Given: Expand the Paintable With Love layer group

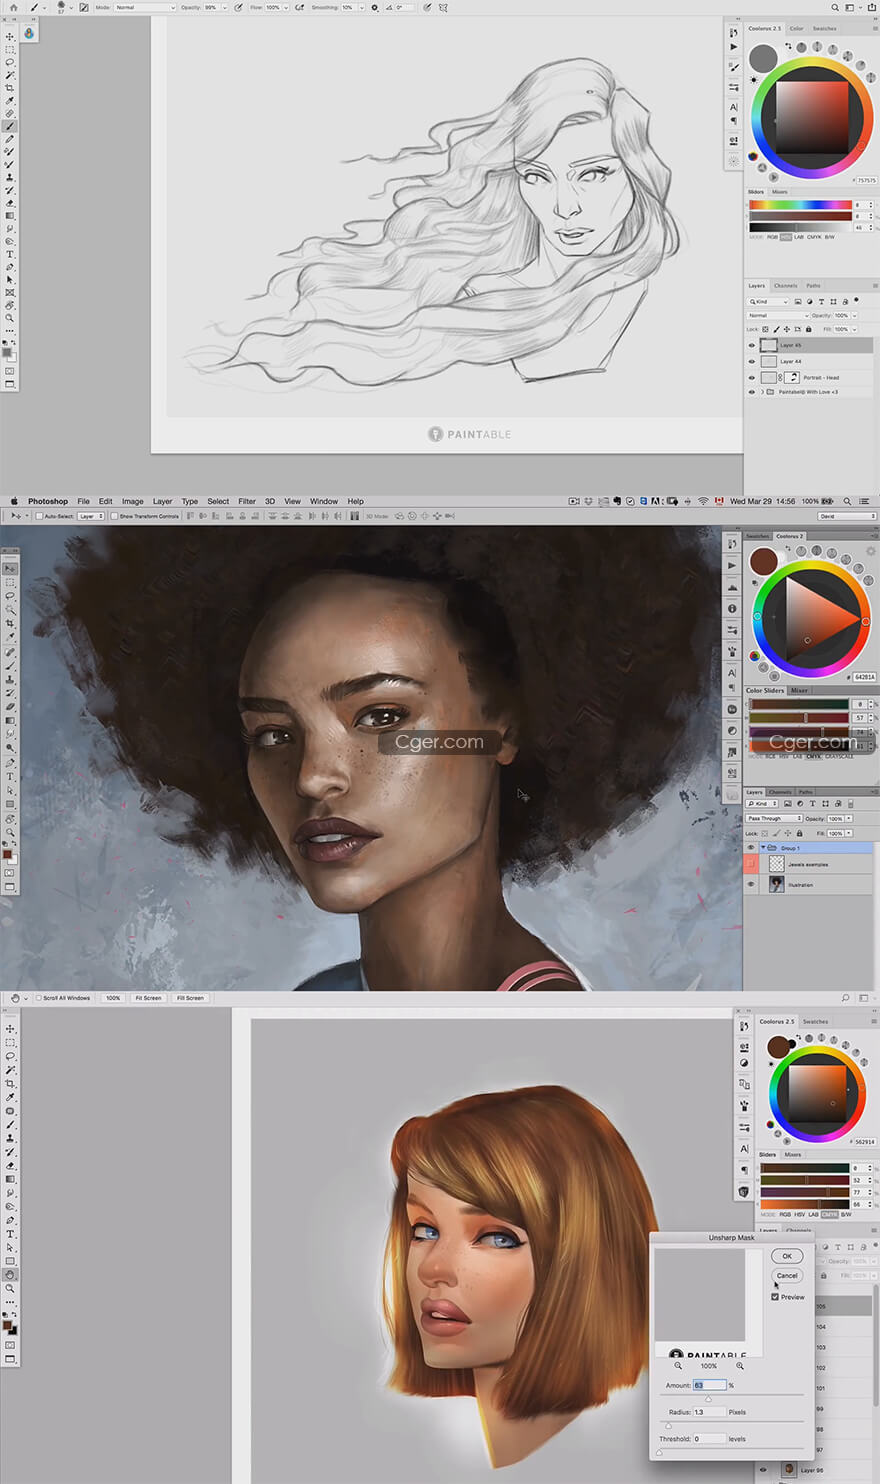Looking at the screenshot, I should click(x=762, y=392).
